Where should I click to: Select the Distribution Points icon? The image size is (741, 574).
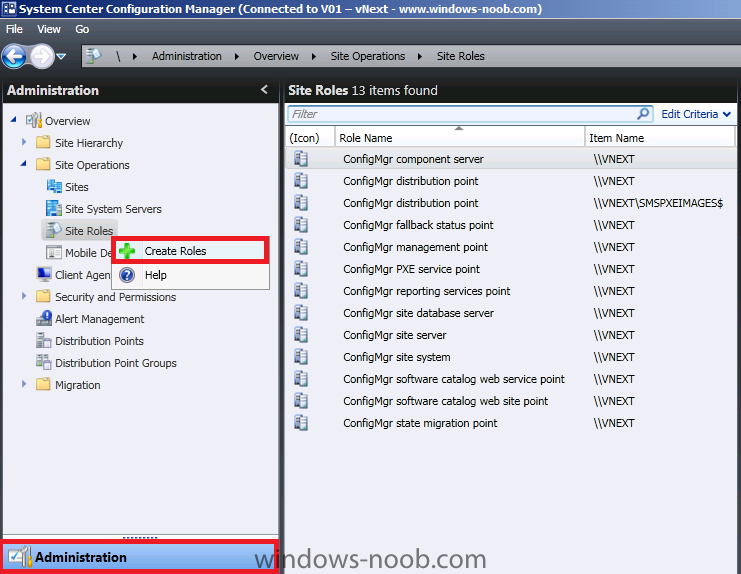44,340
